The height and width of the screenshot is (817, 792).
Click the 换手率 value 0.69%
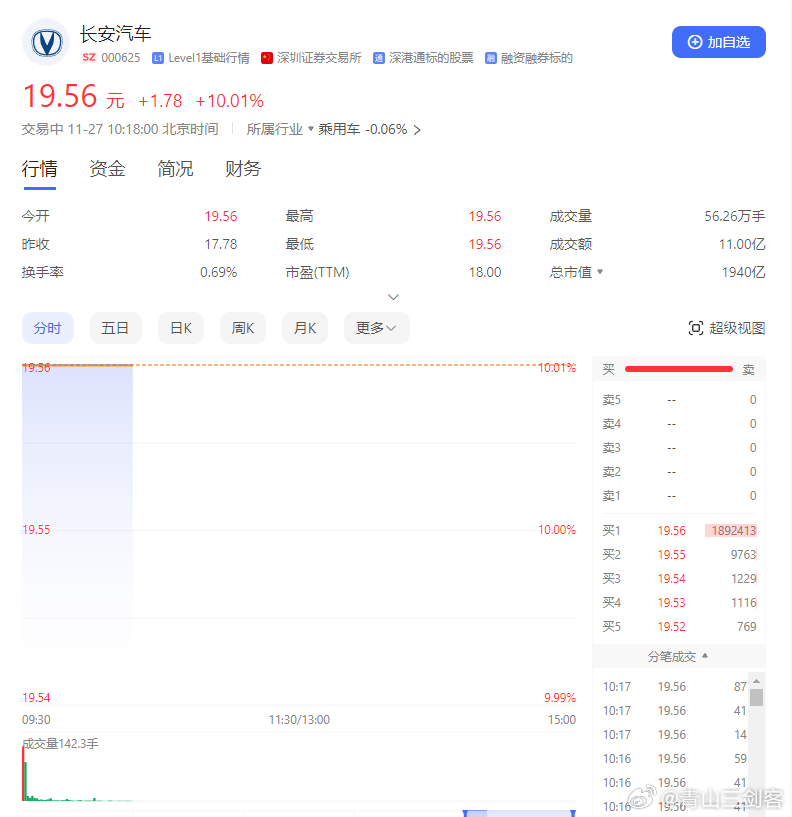click(218, 272)
